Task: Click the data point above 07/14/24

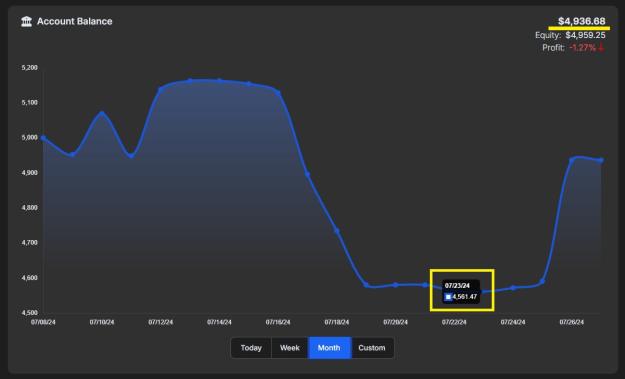Action: (x=220, y=81)
